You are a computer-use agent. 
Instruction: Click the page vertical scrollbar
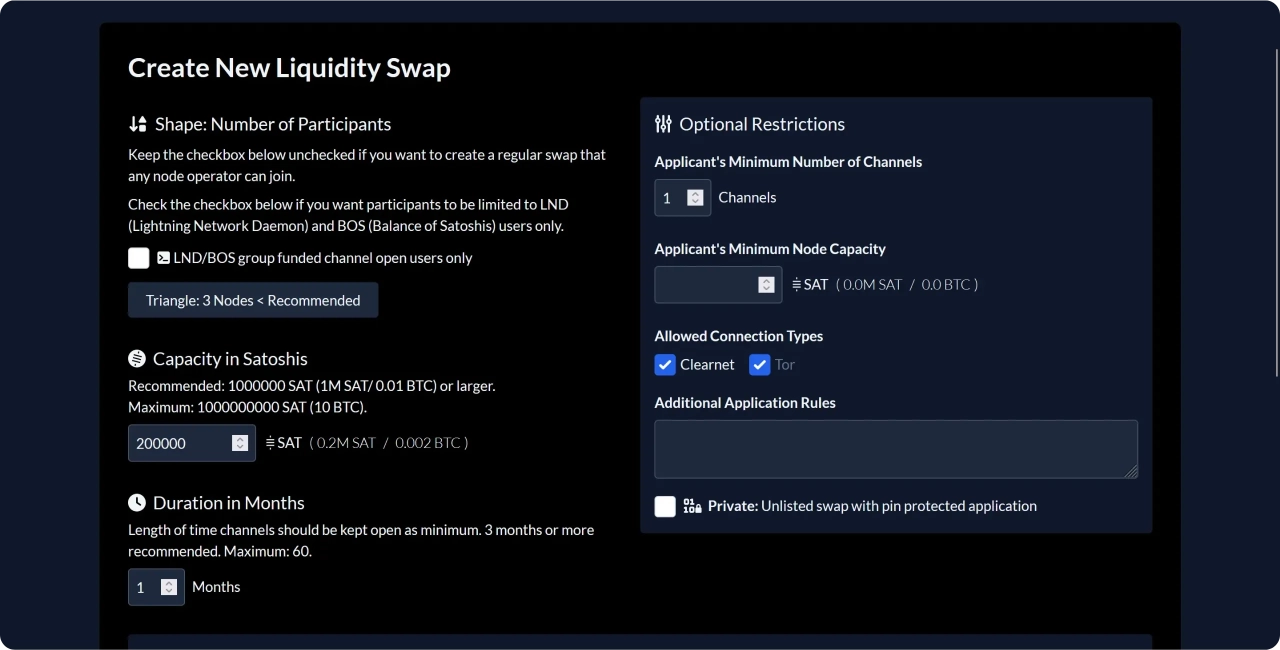tap(1276, 200)
